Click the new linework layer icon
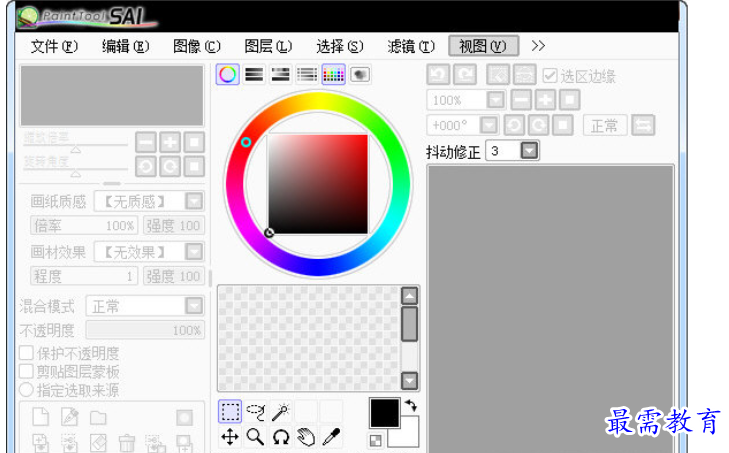This screenshot has width=729, height=453. pyautogui.click(x=70, y=417)
